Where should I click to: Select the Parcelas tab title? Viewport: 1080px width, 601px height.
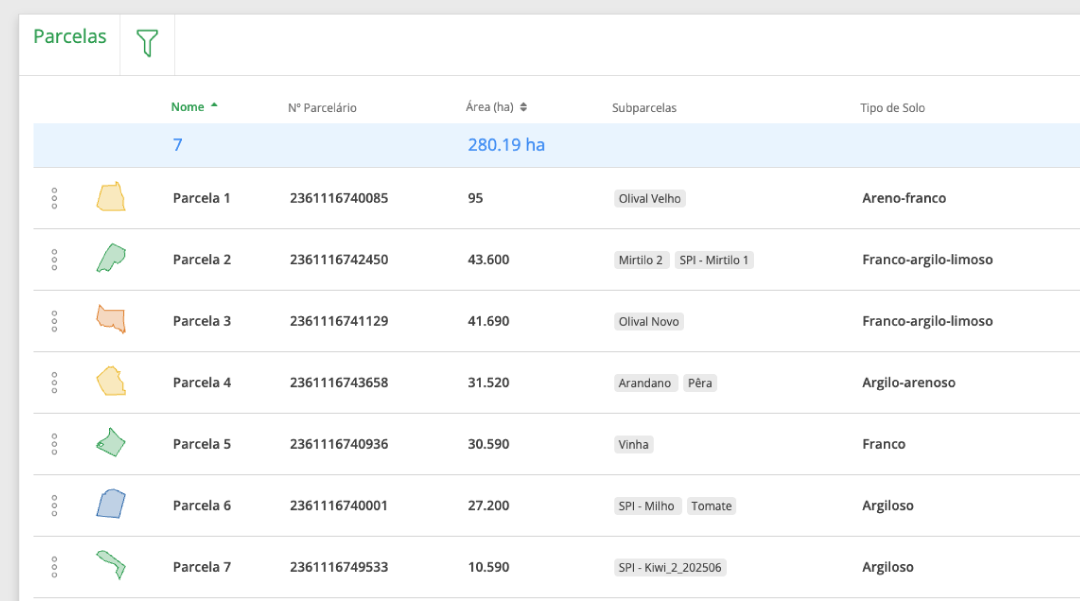(70, 37)
